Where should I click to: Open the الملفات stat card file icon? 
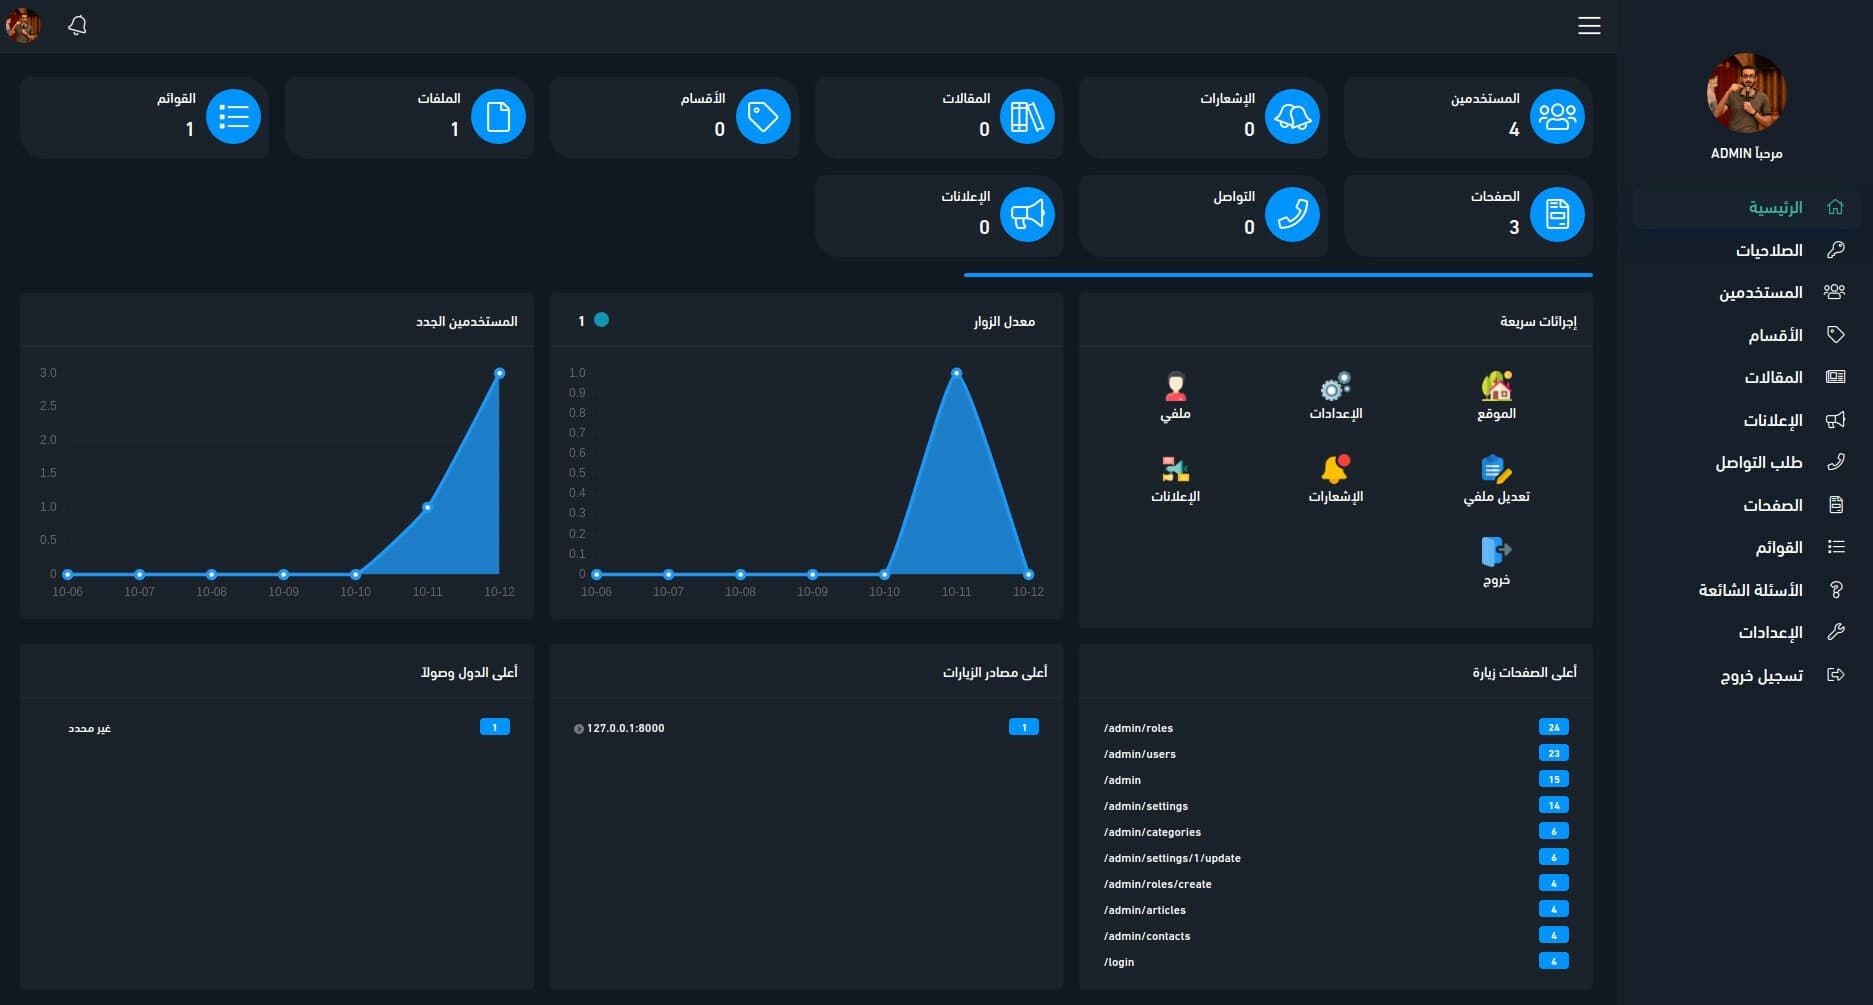(498, 116)
